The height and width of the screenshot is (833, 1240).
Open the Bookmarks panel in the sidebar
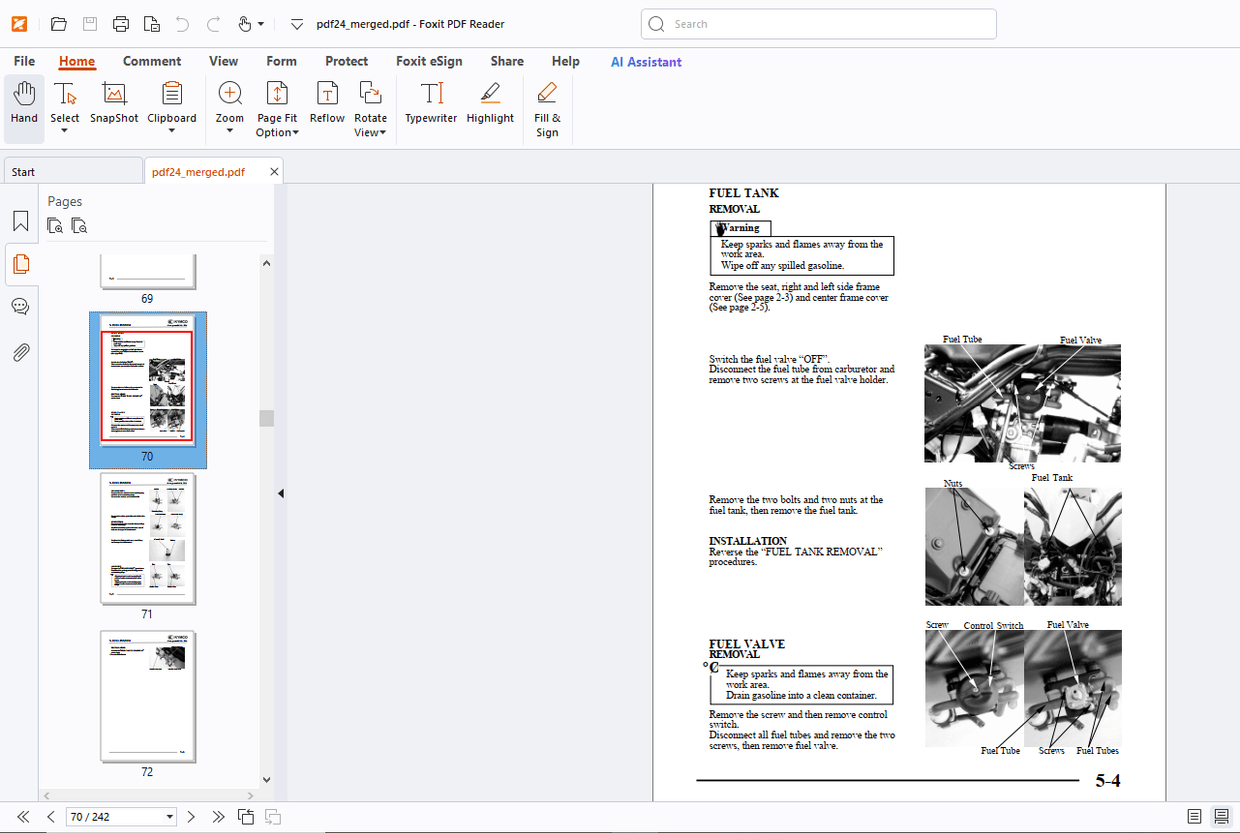click(x=20, y=221)
